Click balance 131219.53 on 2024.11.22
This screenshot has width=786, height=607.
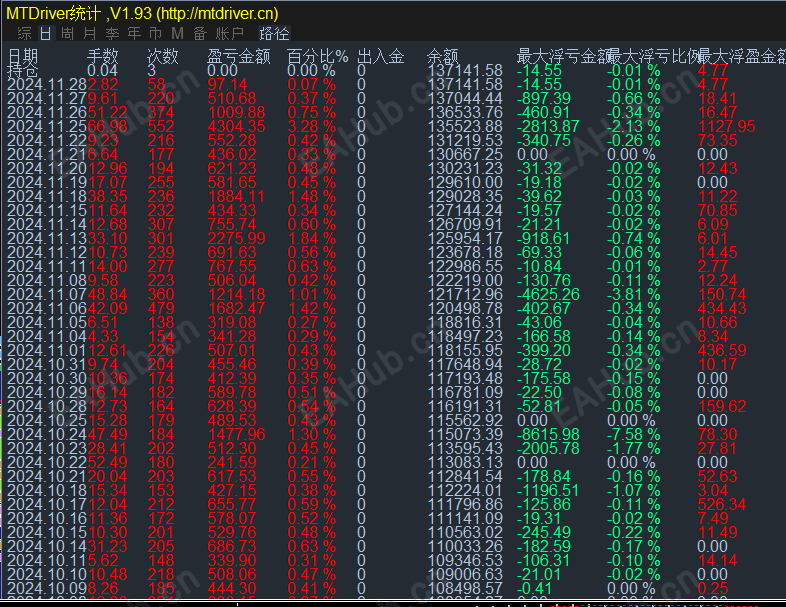(465, 140)
